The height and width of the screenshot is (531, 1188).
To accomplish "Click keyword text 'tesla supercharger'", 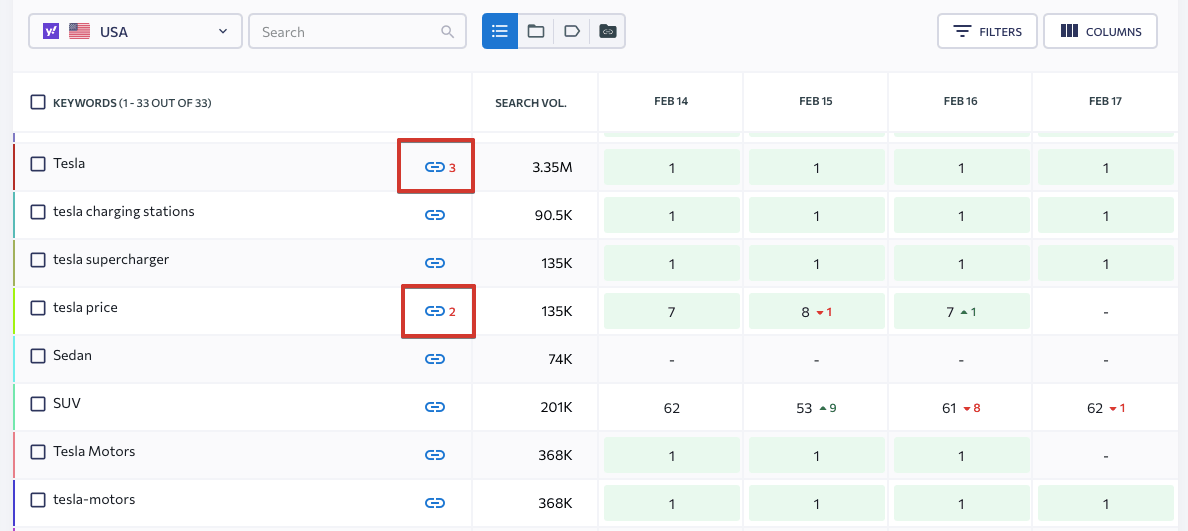I will (x=111, y=260).
